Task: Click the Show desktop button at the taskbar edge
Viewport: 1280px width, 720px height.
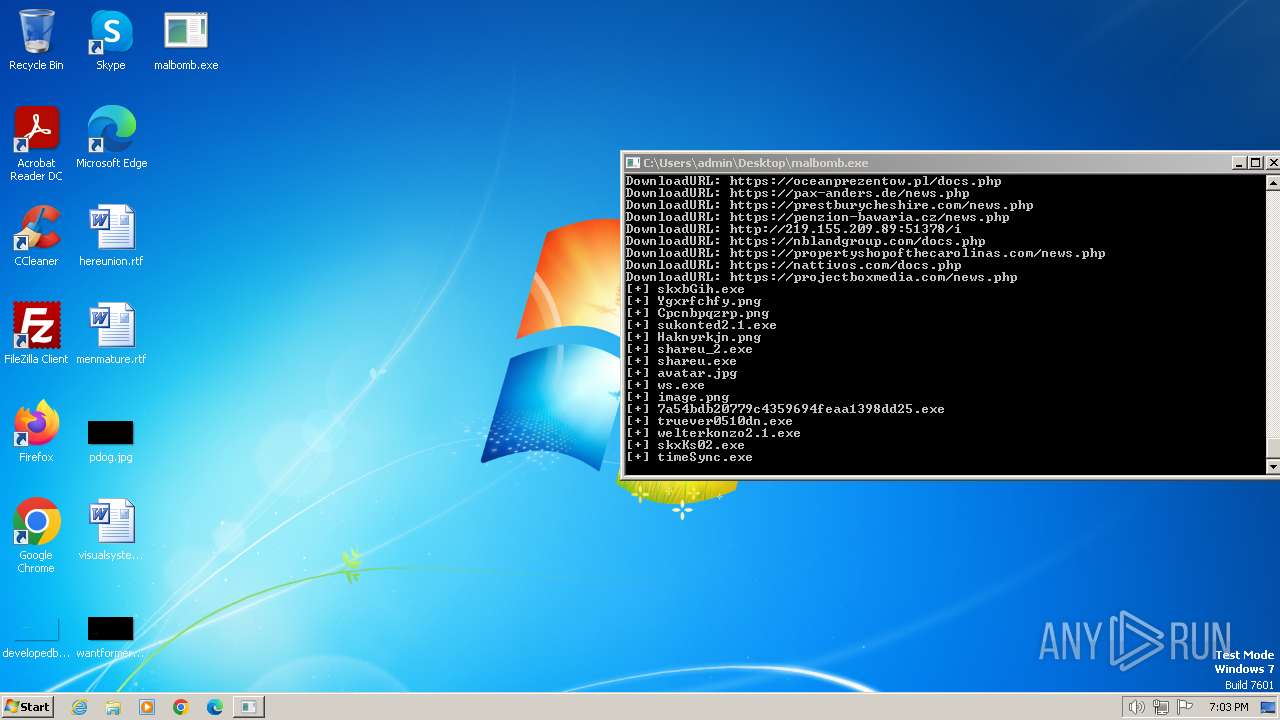Action: (1268, 707)
